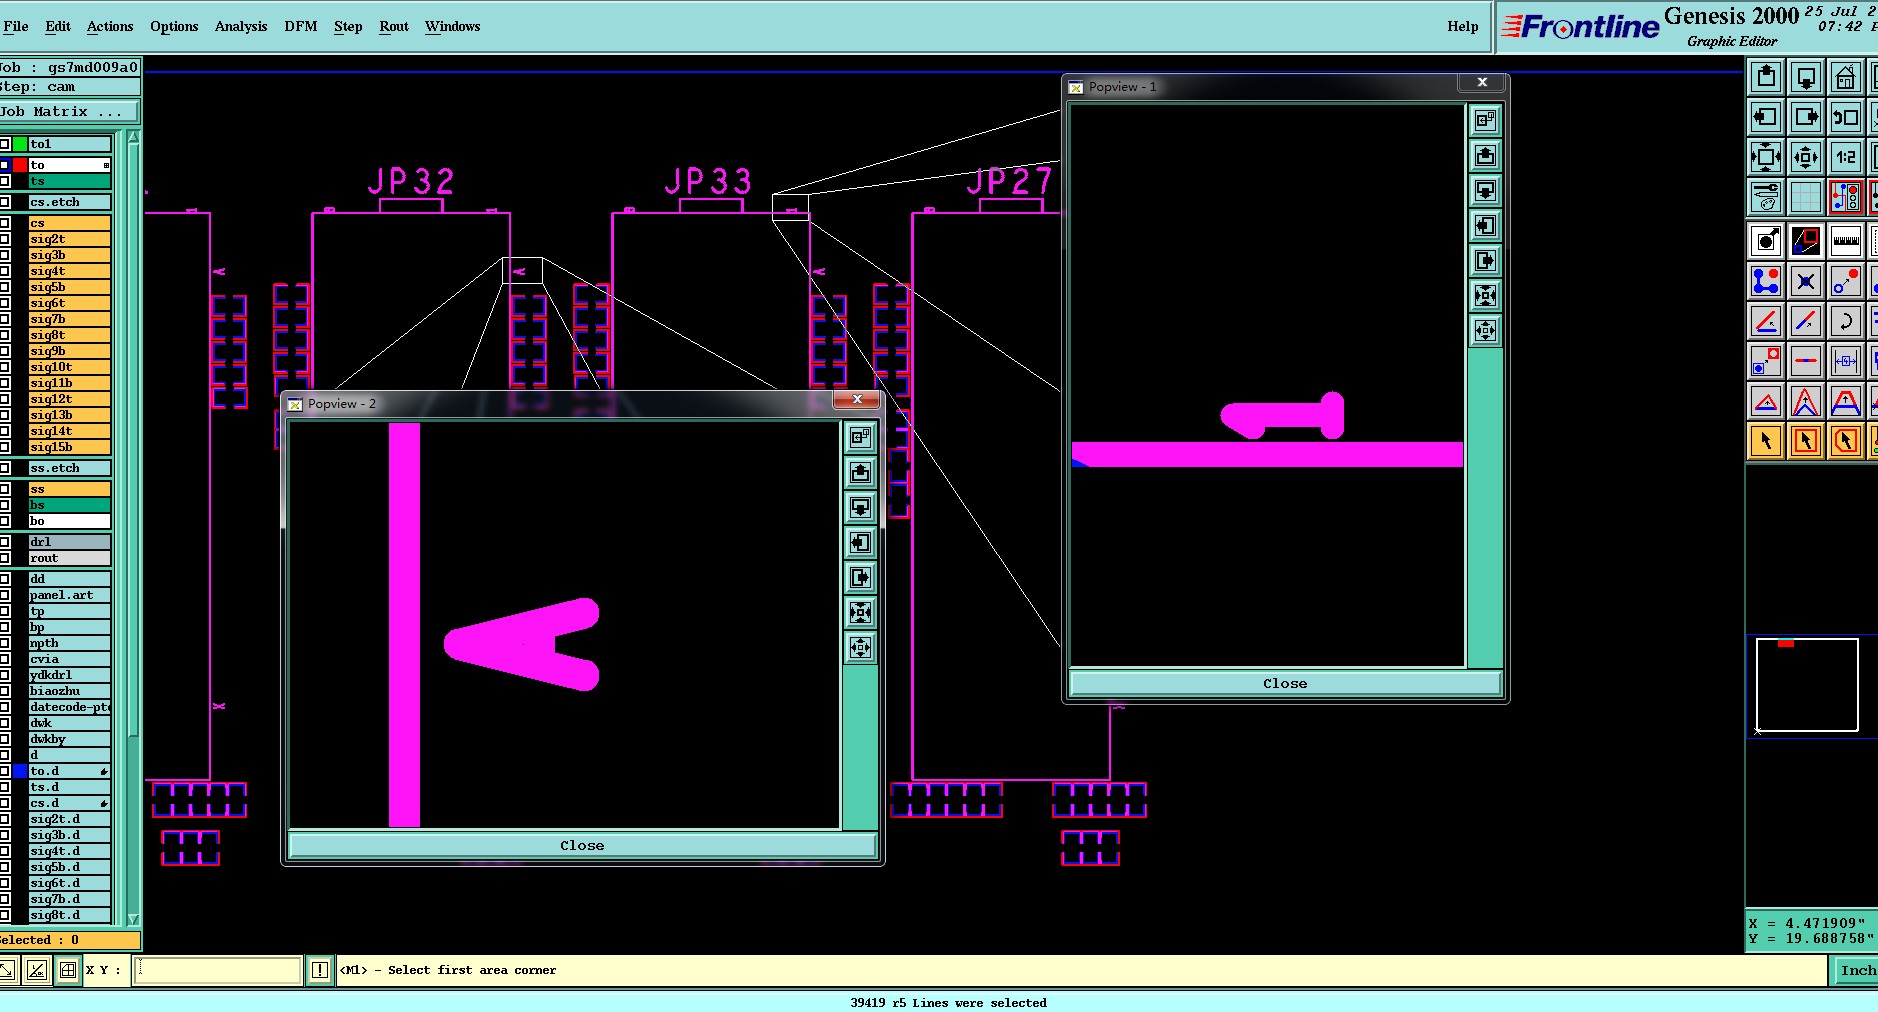Click the pan up icon in Popview - 1
The height and width of the screenshot is (1012, 1878).
coord(1486,156)
